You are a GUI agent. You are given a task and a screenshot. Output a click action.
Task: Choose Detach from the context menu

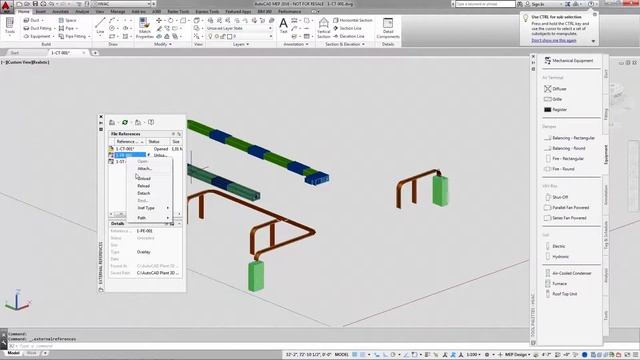pos(149,193)
